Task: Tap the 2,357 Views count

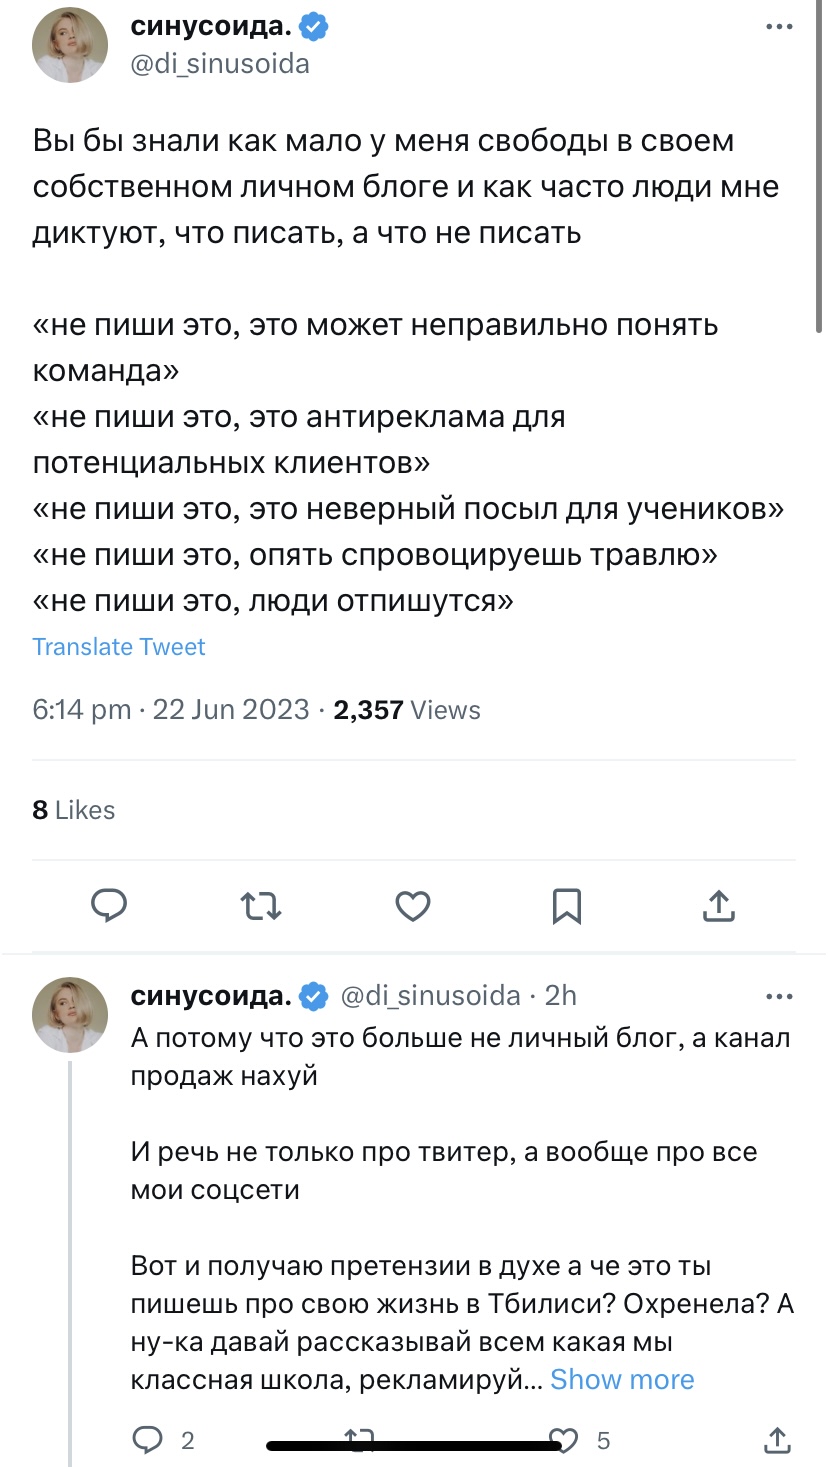Action: (407, 710)
